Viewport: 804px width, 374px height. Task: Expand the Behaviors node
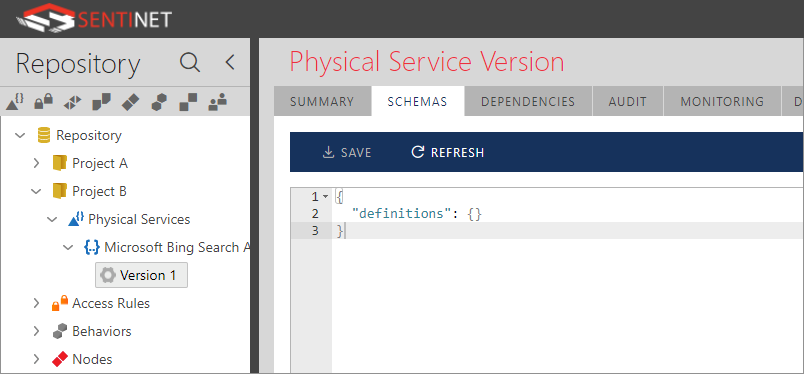(36, 331)
